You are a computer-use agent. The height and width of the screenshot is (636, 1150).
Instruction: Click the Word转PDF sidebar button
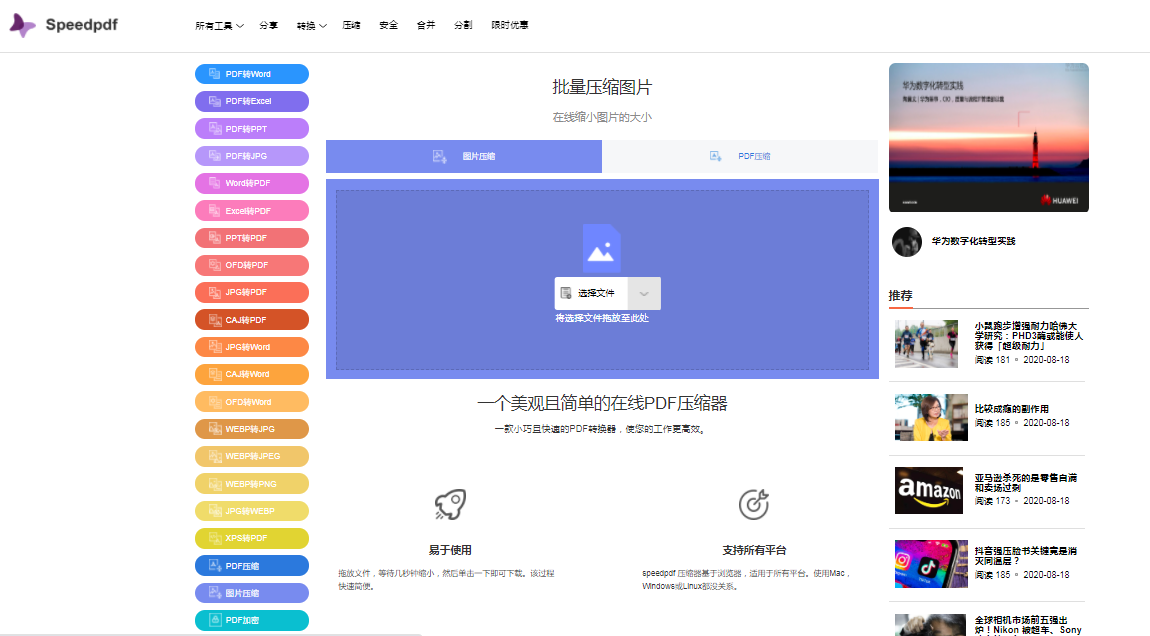click(252, 183)
